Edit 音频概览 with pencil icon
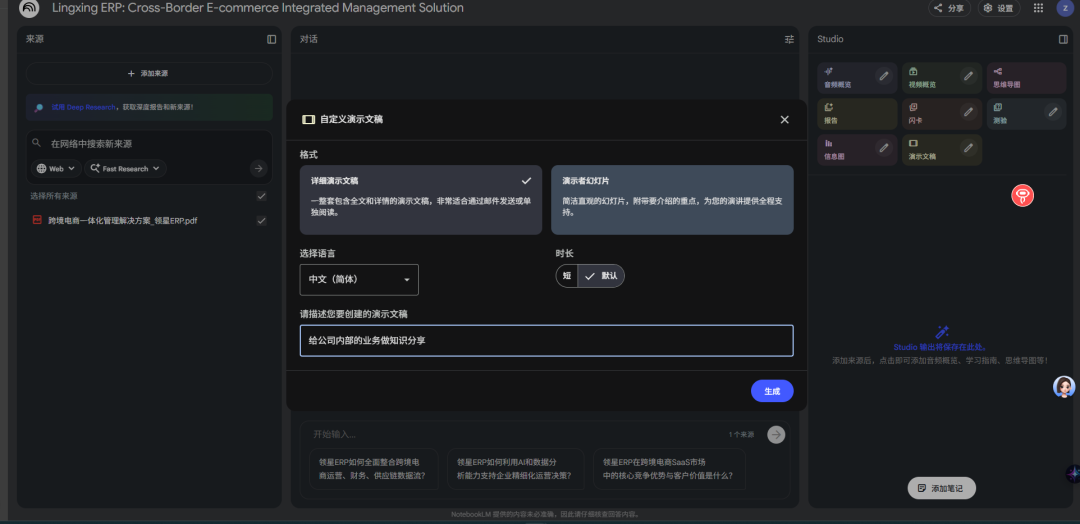1080x524 pixels. (x=884, y=75)
